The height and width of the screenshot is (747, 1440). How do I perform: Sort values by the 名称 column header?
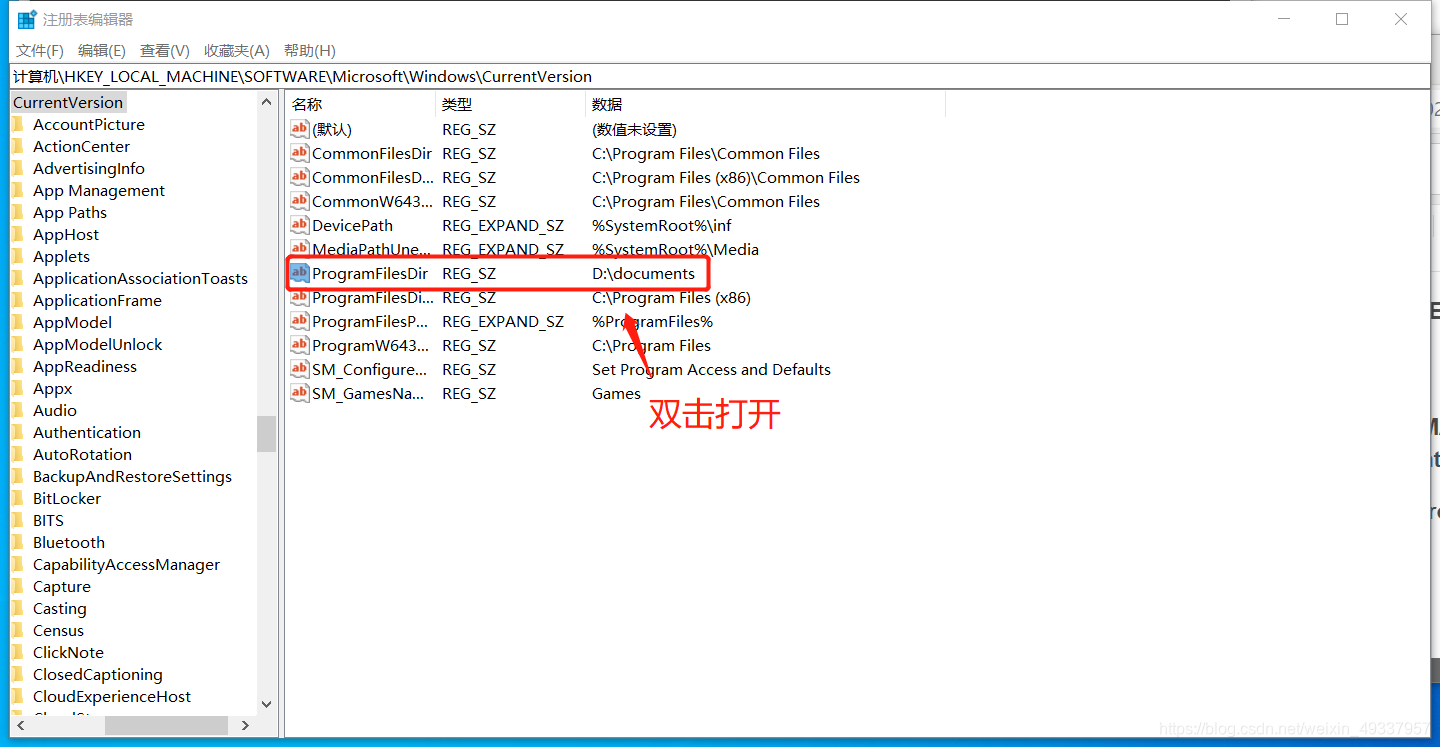coord(360,104)
